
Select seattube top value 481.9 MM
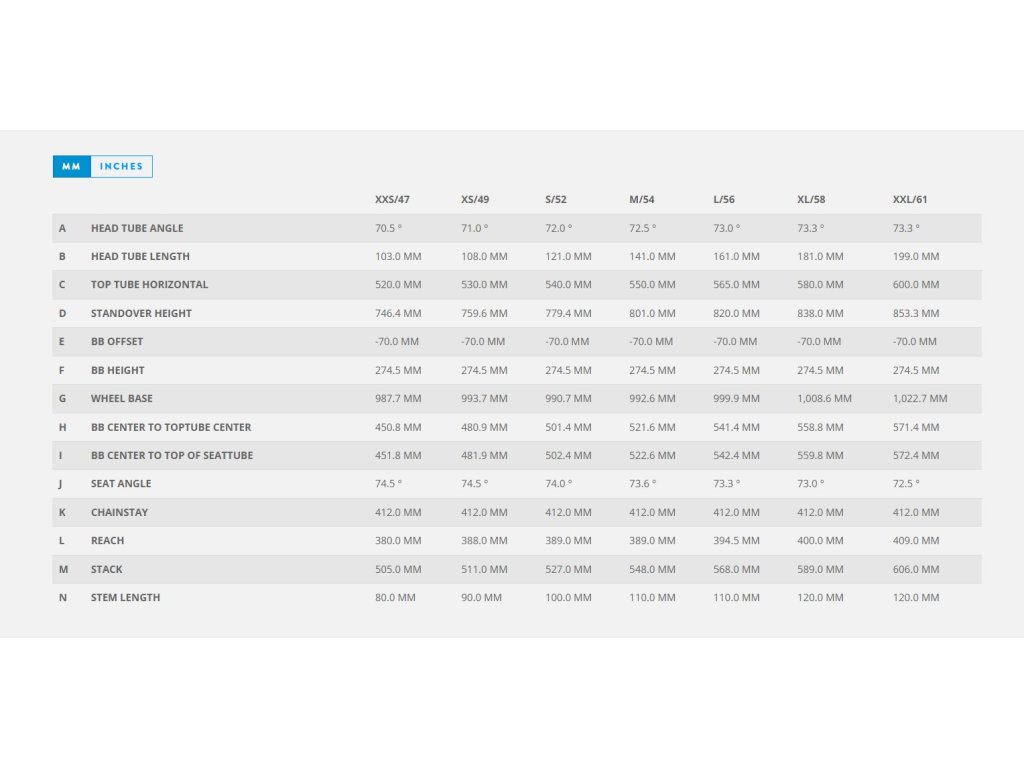pyautogui.click(x=485, y=455)
